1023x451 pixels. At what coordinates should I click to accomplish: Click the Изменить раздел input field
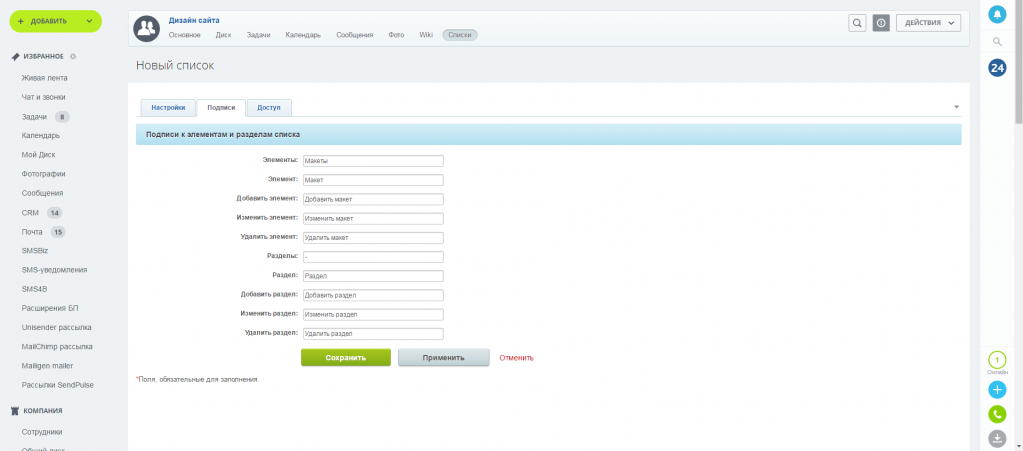coord(373,315)
